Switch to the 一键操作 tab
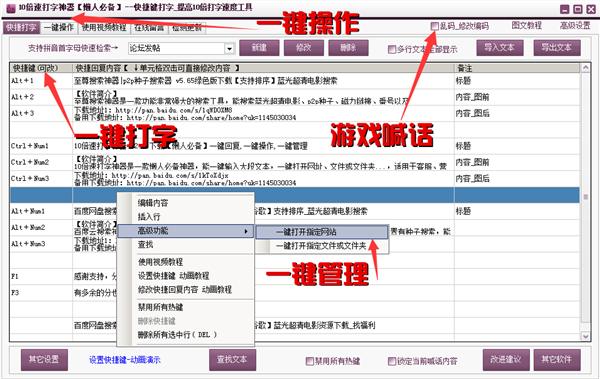Screen dimensions: 600x379 pos(59,28)
